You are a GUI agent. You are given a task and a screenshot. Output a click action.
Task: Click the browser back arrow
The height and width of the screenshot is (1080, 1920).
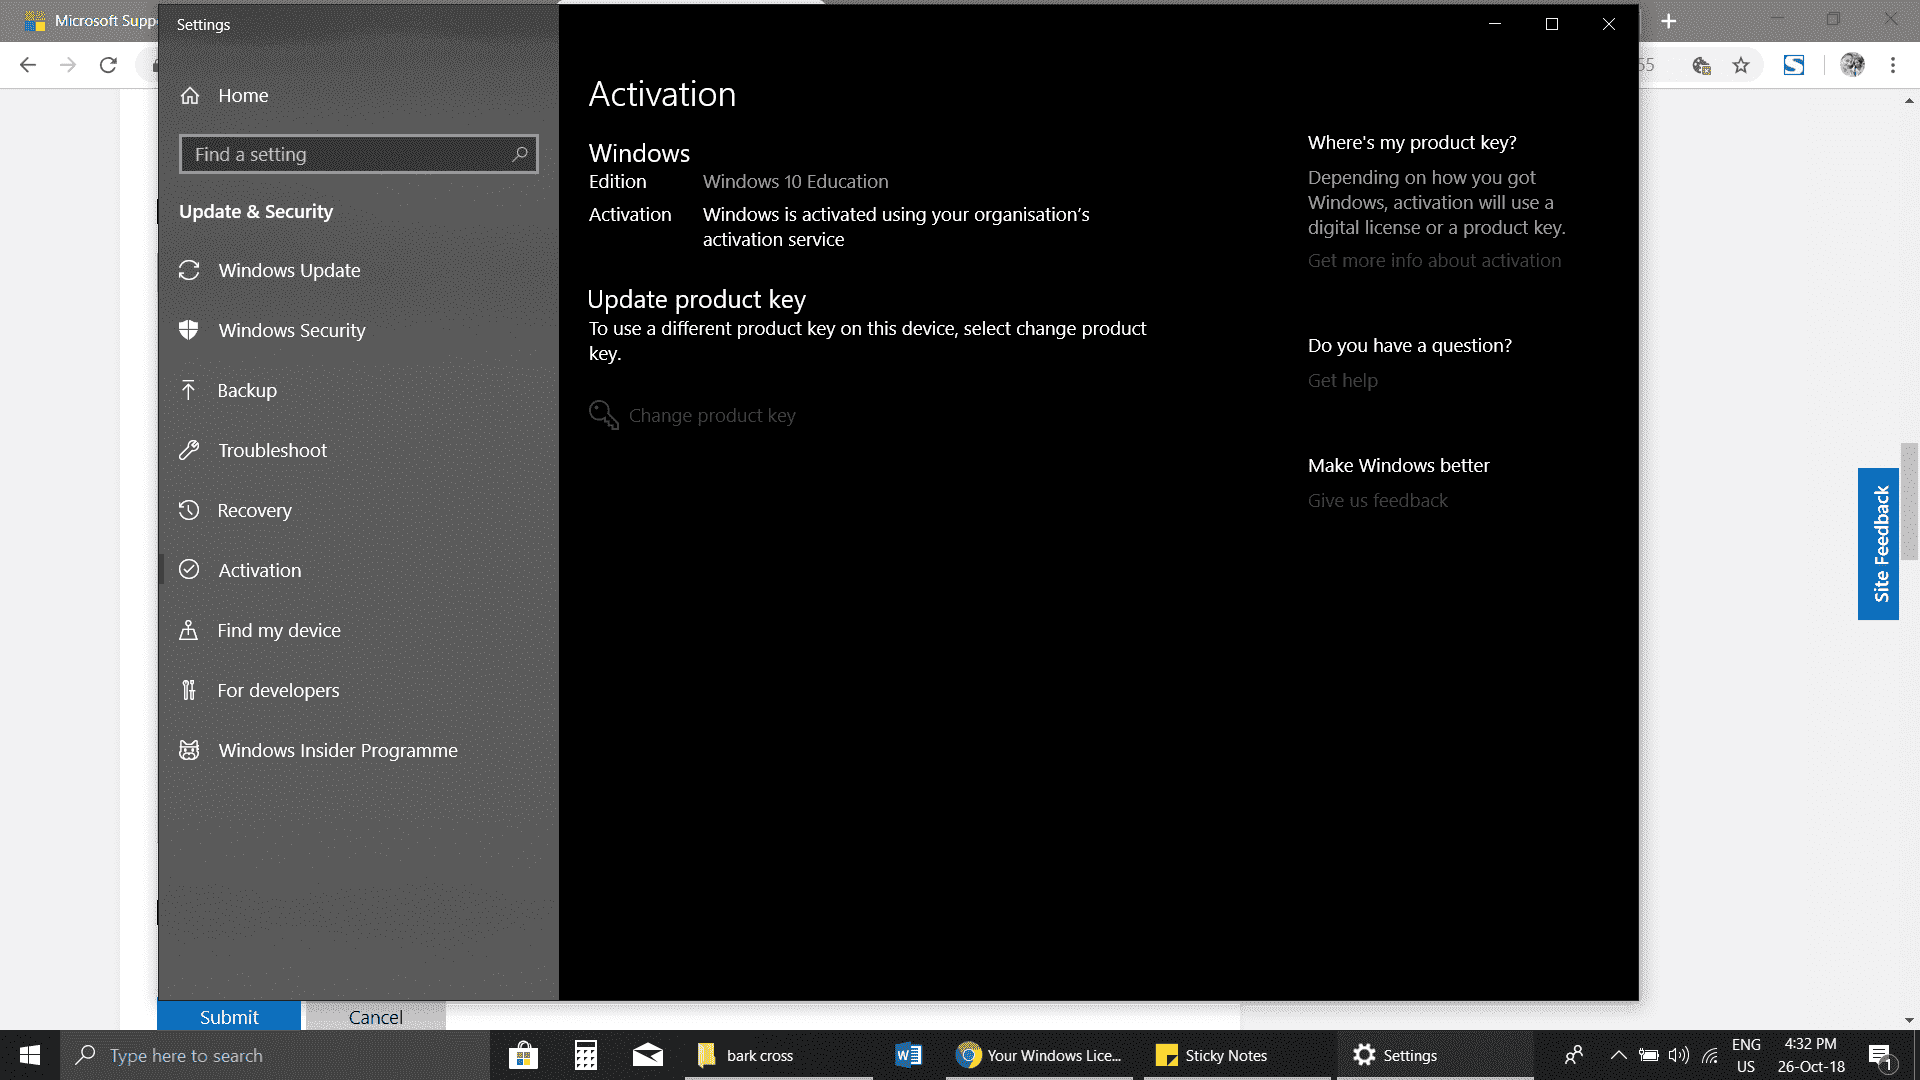(28, 65)
